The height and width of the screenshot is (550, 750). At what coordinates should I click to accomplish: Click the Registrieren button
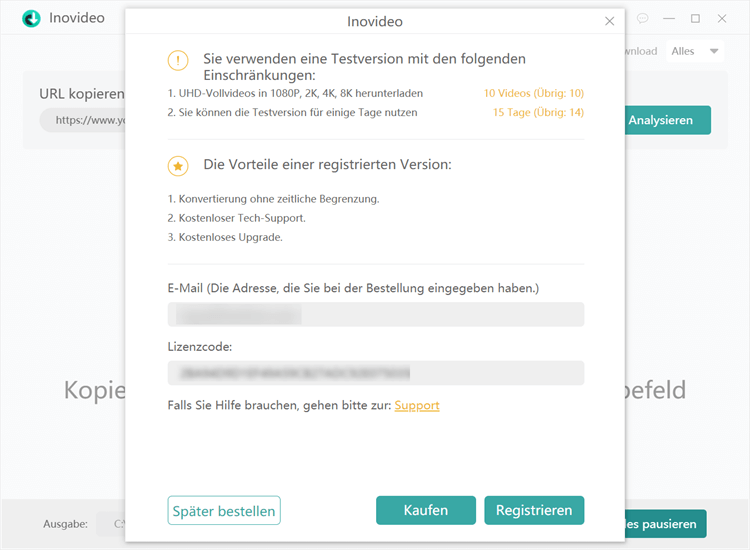[x=534, y=510]
